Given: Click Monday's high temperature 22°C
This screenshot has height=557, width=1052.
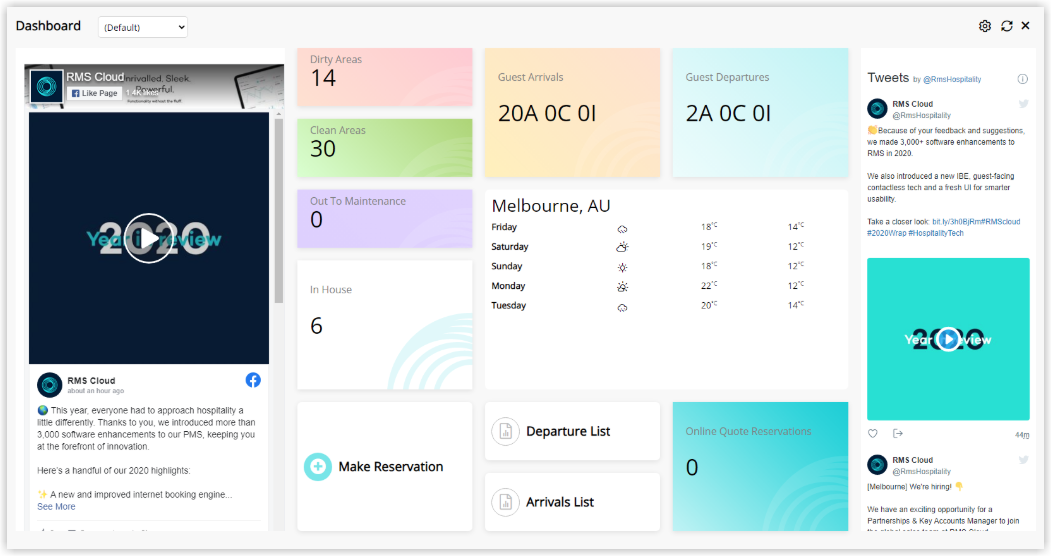Looking at the screenshot, I should pyautogui.click(x=709, y=285).
